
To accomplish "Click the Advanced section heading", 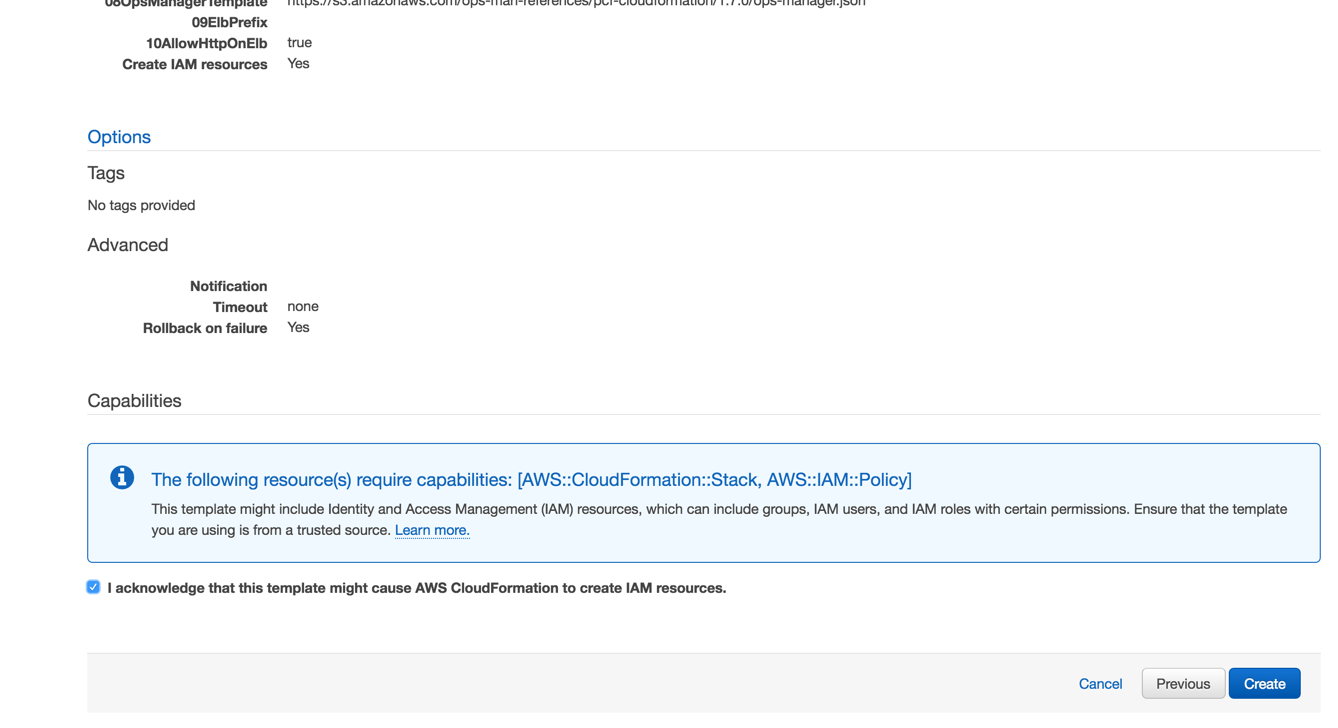I will 128,245.
